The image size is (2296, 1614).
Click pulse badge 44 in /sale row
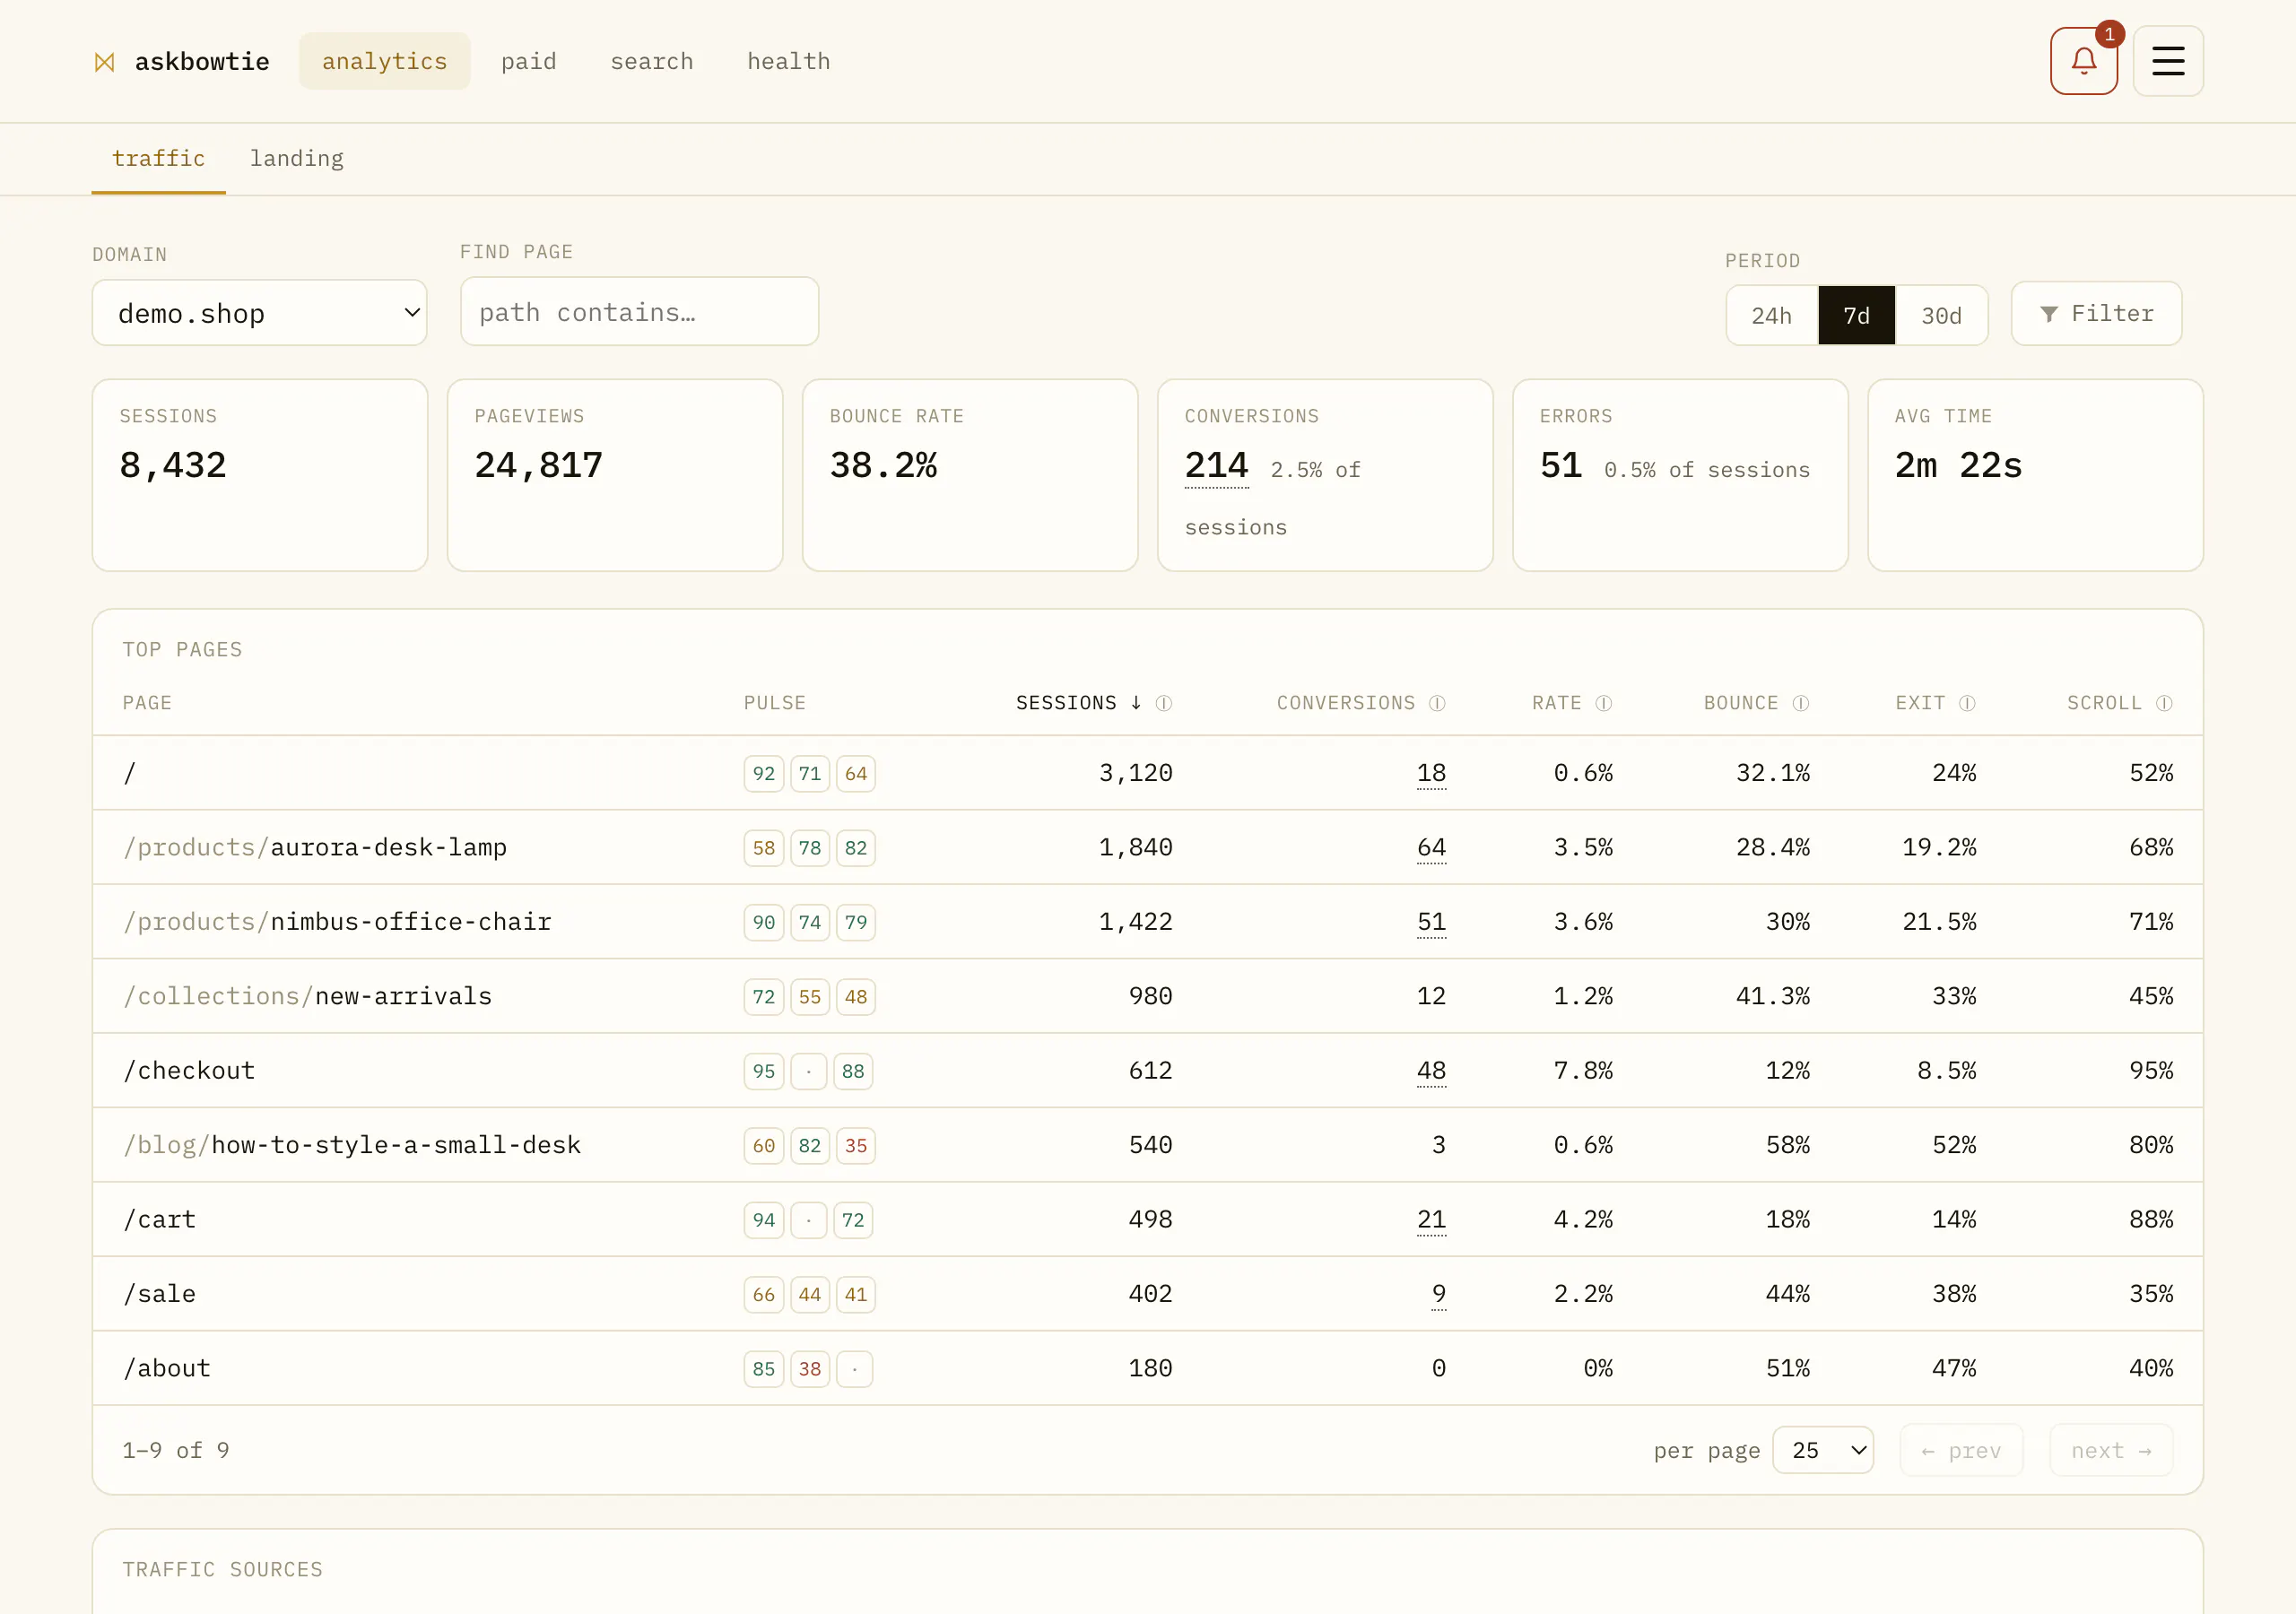click(x=809, y=1294)
